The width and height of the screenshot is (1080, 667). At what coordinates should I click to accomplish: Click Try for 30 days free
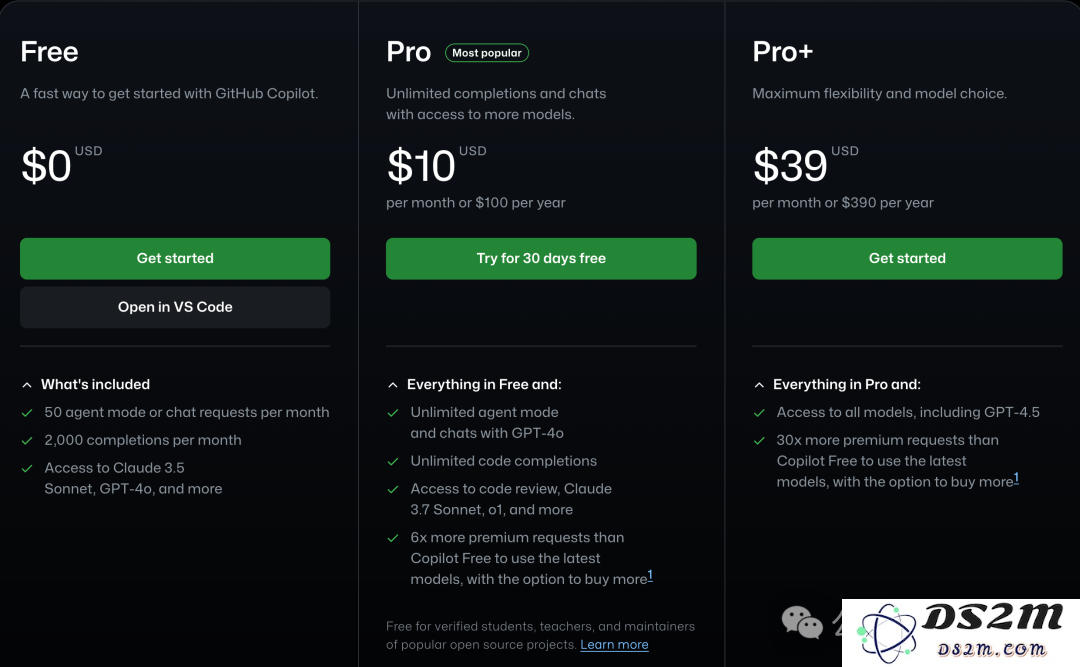click(x=541, y=258)
